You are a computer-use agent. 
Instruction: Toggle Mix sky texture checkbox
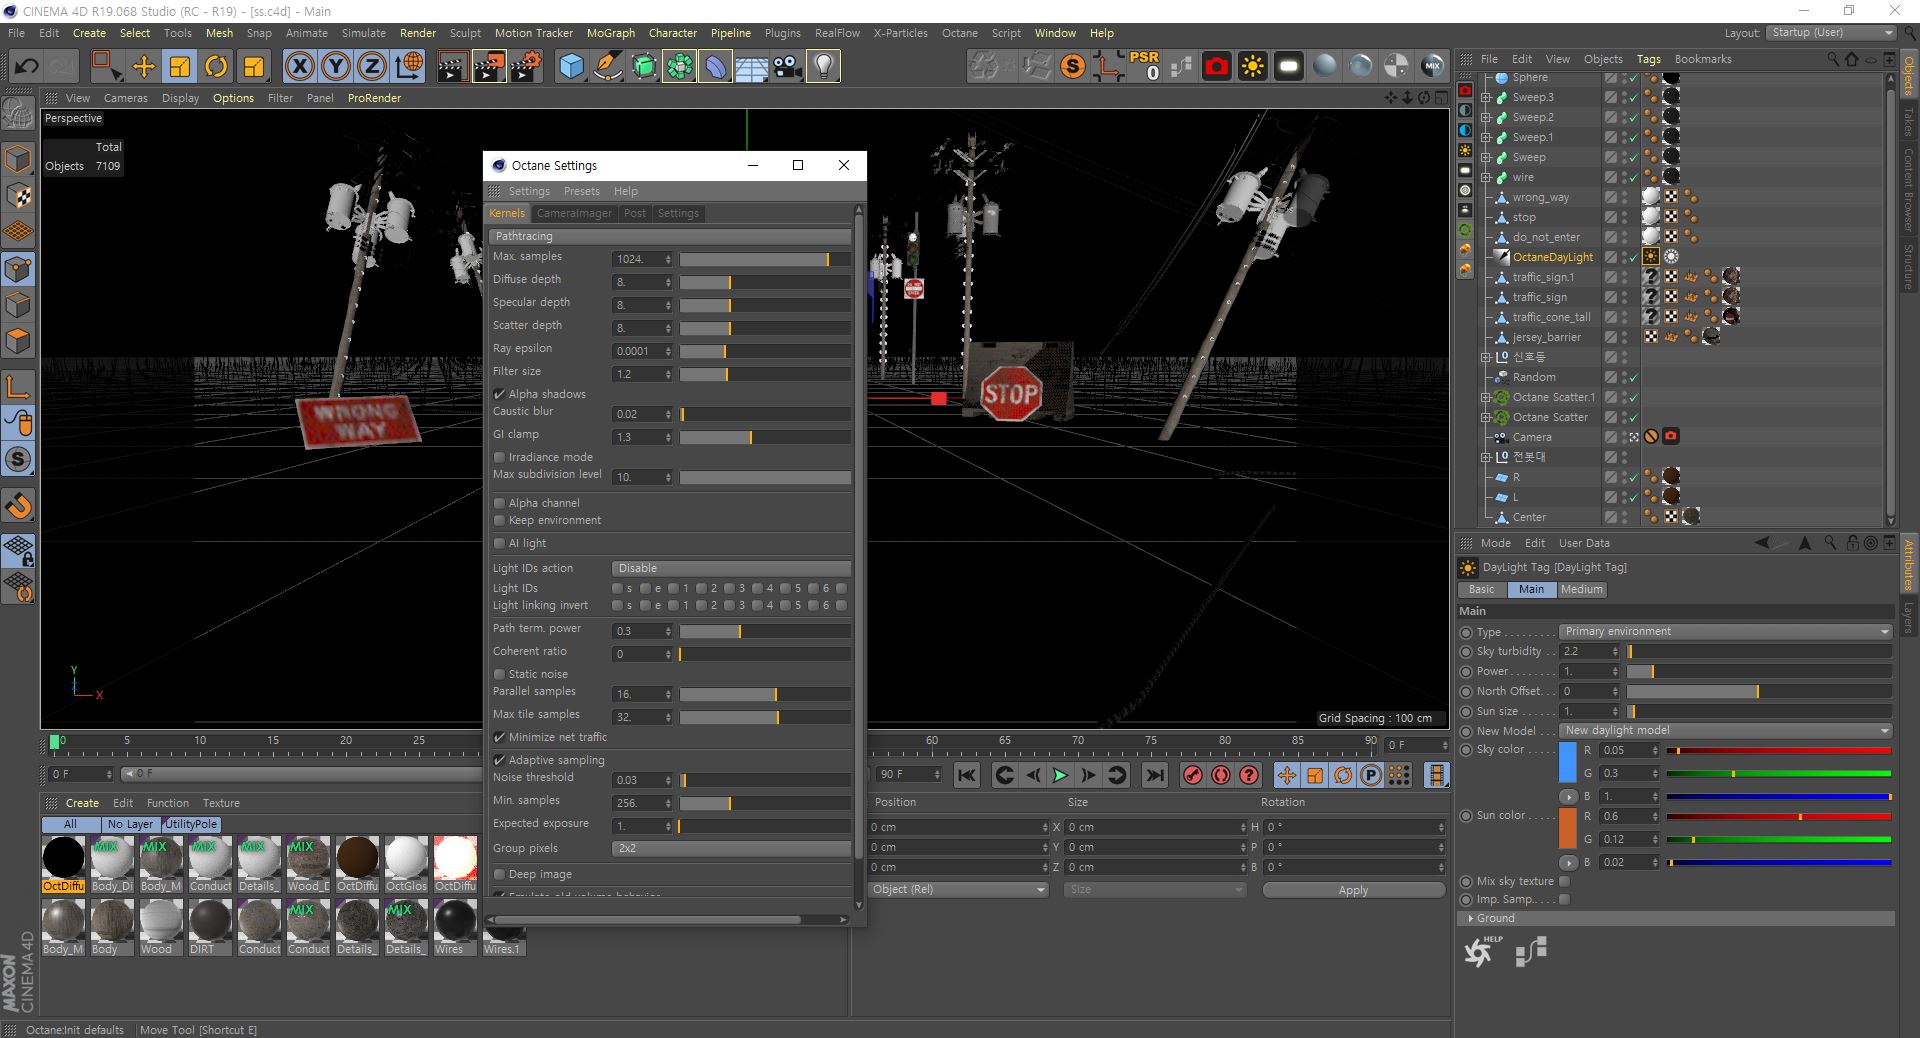pyautogui.click(x=1564, y=881)
